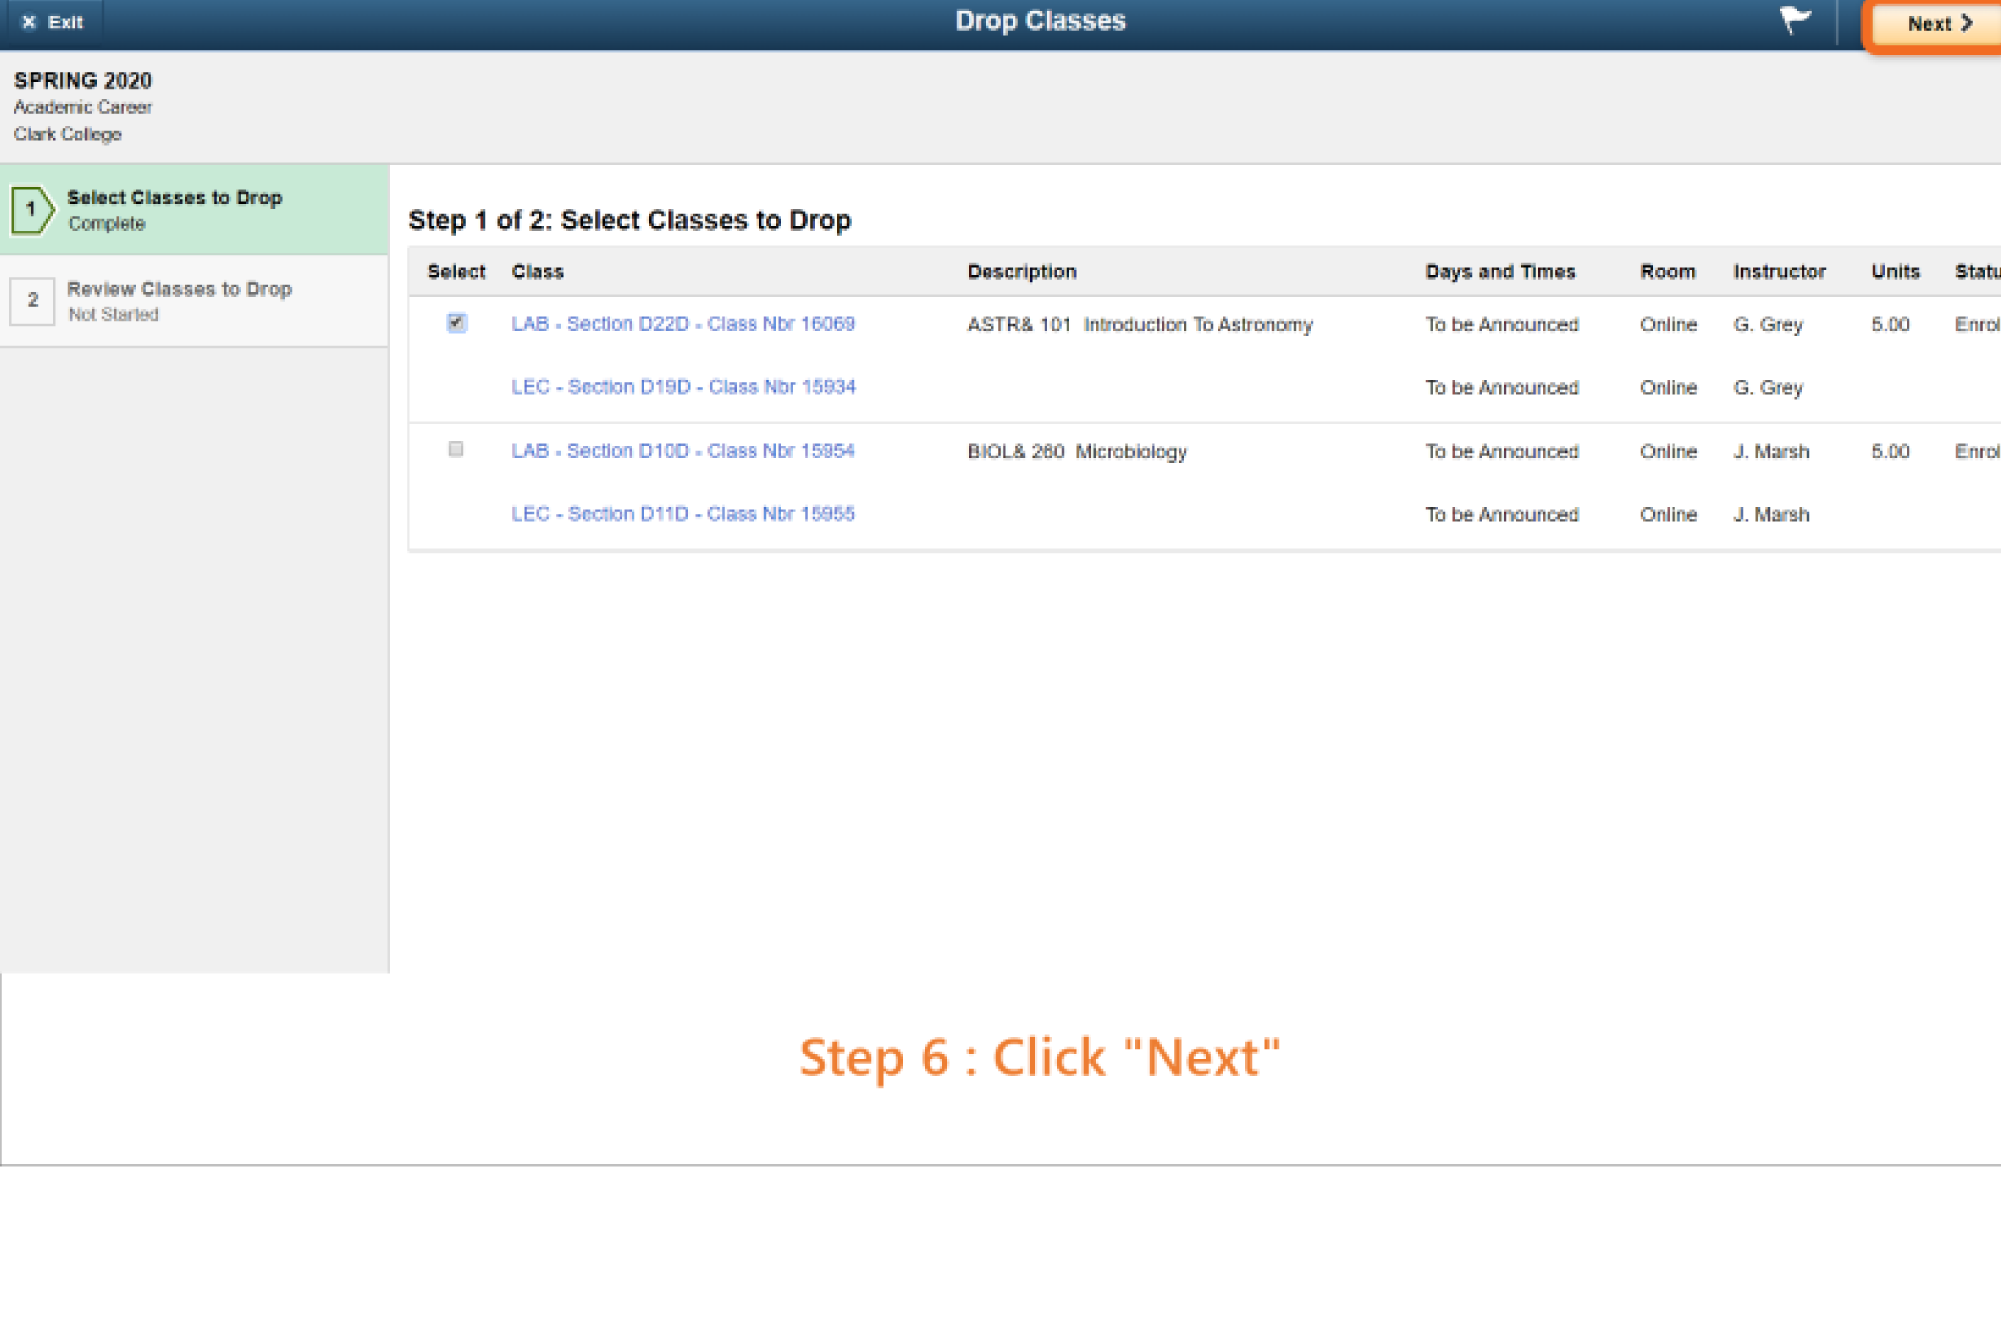Open LAB Section D10D Class Nbr 15954 link
The height and width of the screenshot is (1329, 2001).
[x=683, y=451]
